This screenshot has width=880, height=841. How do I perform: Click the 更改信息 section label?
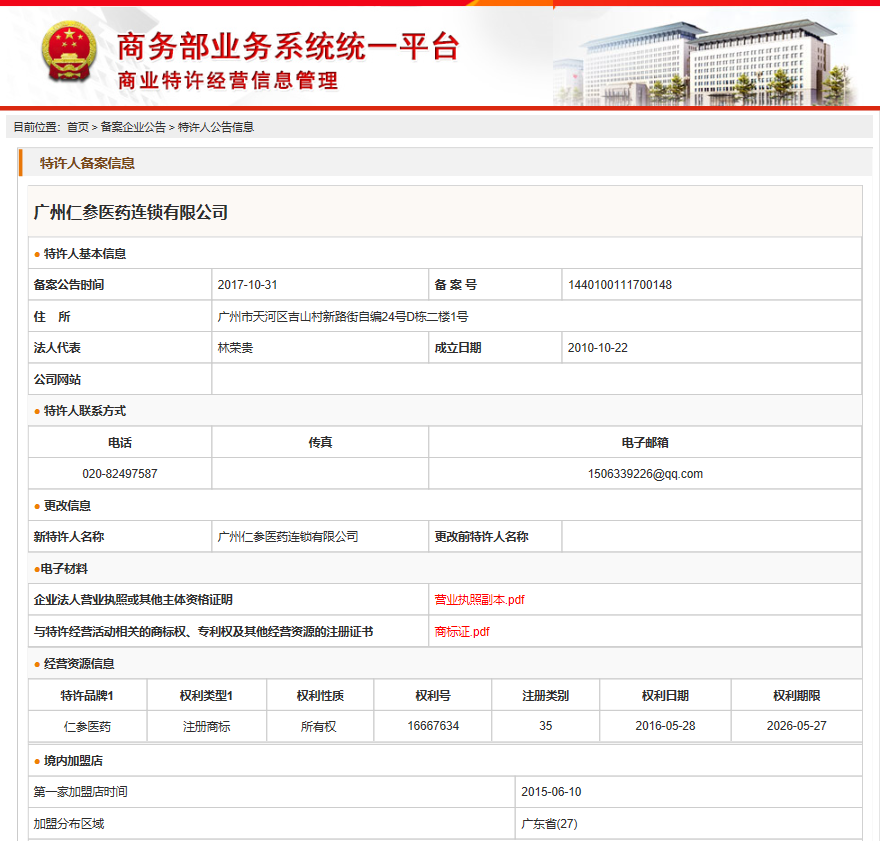67,505
